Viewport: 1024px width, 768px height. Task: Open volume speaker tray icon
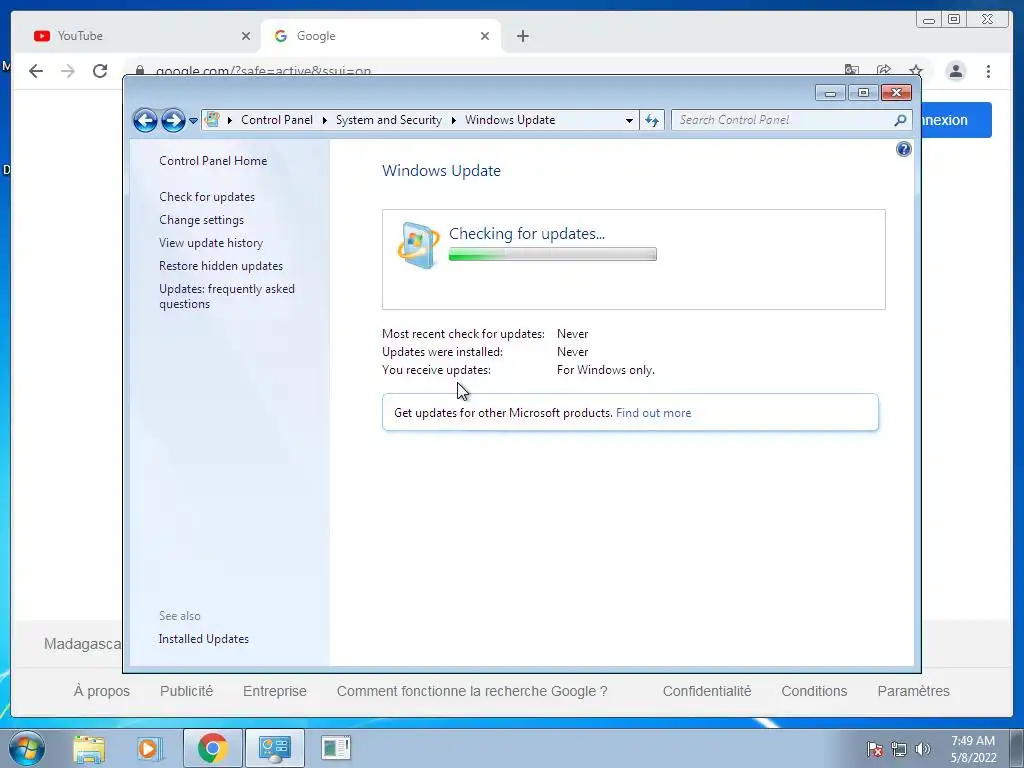(x=923, y=749)
